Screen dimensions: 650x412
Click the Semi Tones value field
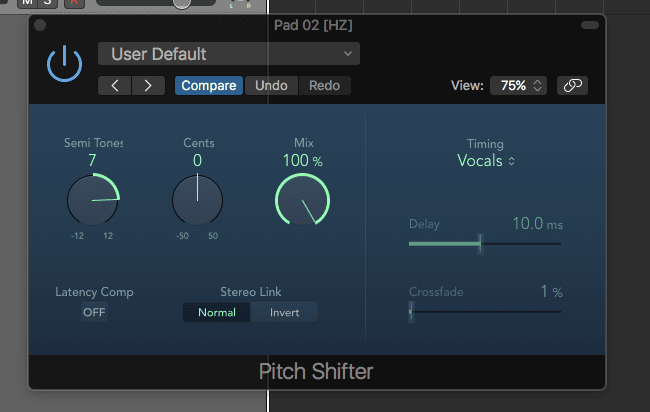click(93, 161)
